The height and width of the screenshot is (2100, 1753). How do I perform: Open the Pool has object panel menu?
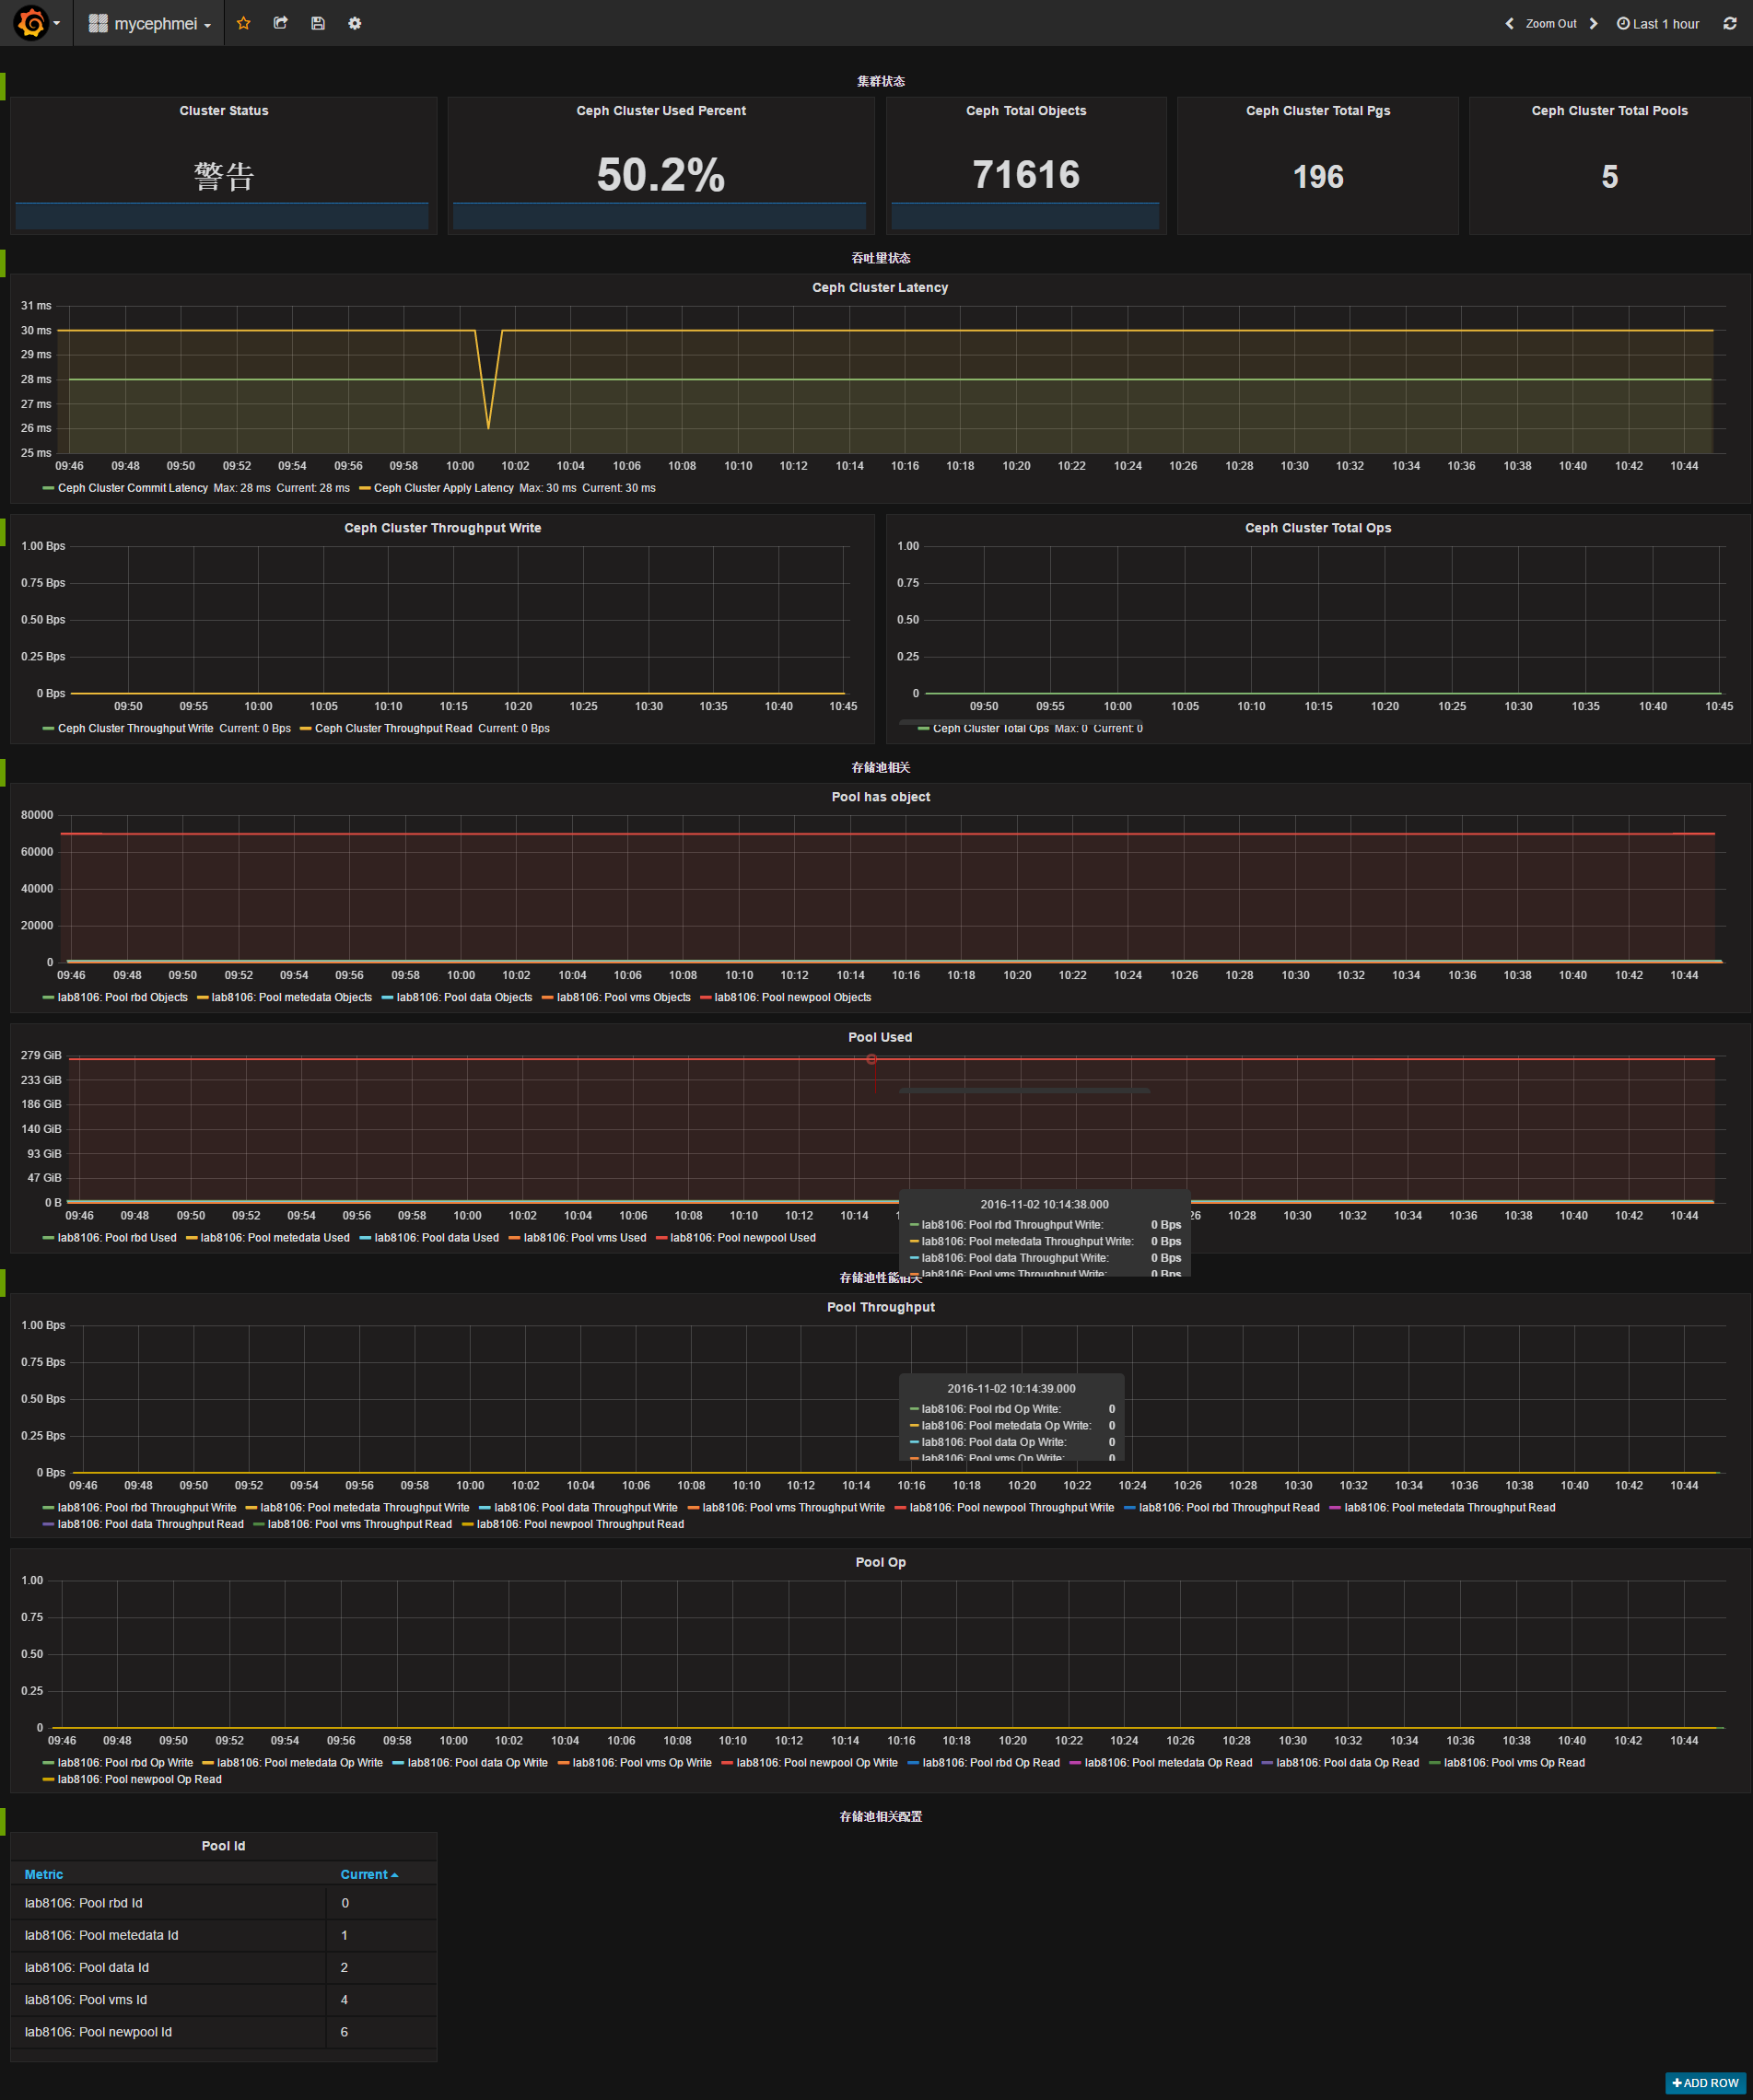pyautogui.click(x=881, y=797)
